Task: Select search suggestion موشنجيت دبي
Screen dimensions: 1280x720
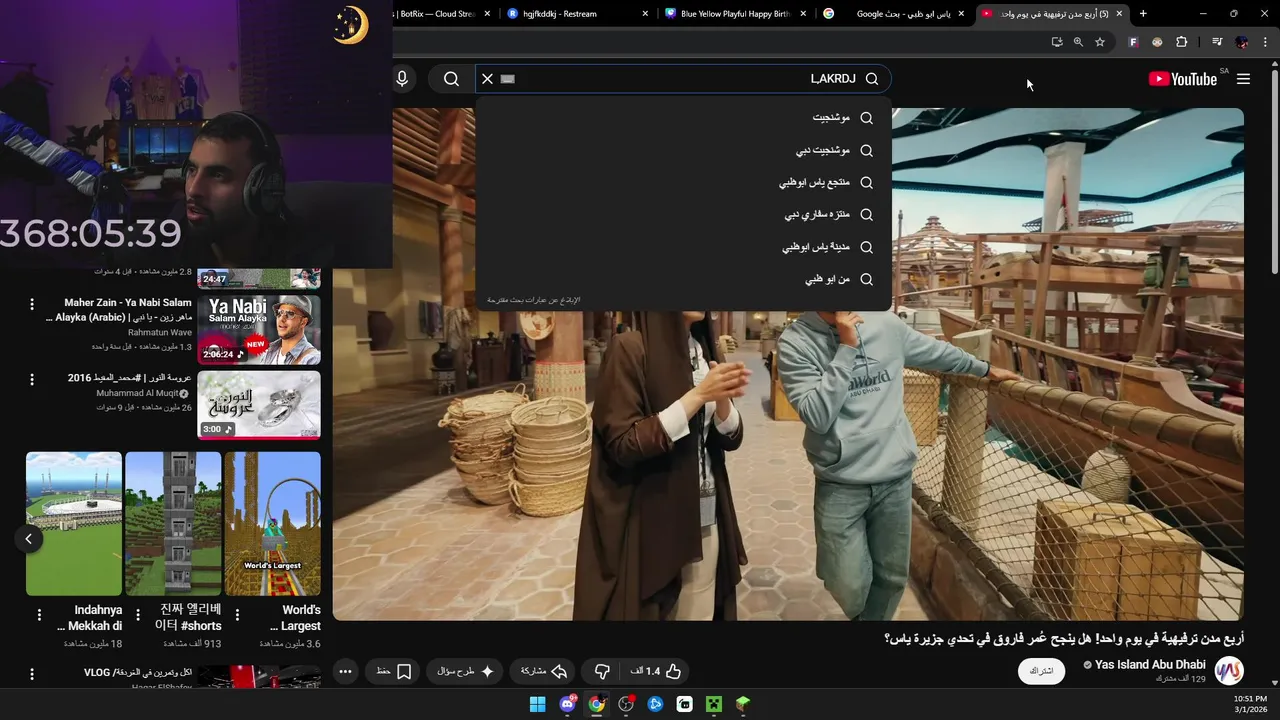Action: click(x=683, y=151)
